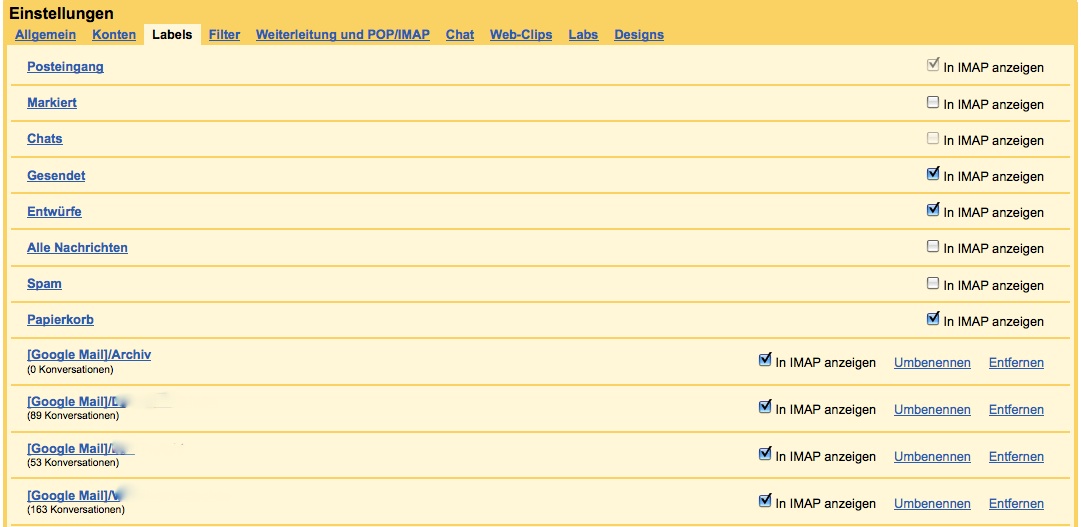Open the Posteingang label link
The width and height of the screenshot is (1081, 527).
pos(65,67)
